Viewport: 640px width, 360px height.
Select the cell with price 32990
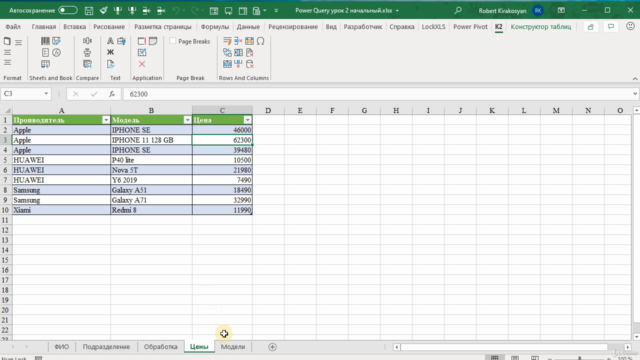tap(222, 200)
